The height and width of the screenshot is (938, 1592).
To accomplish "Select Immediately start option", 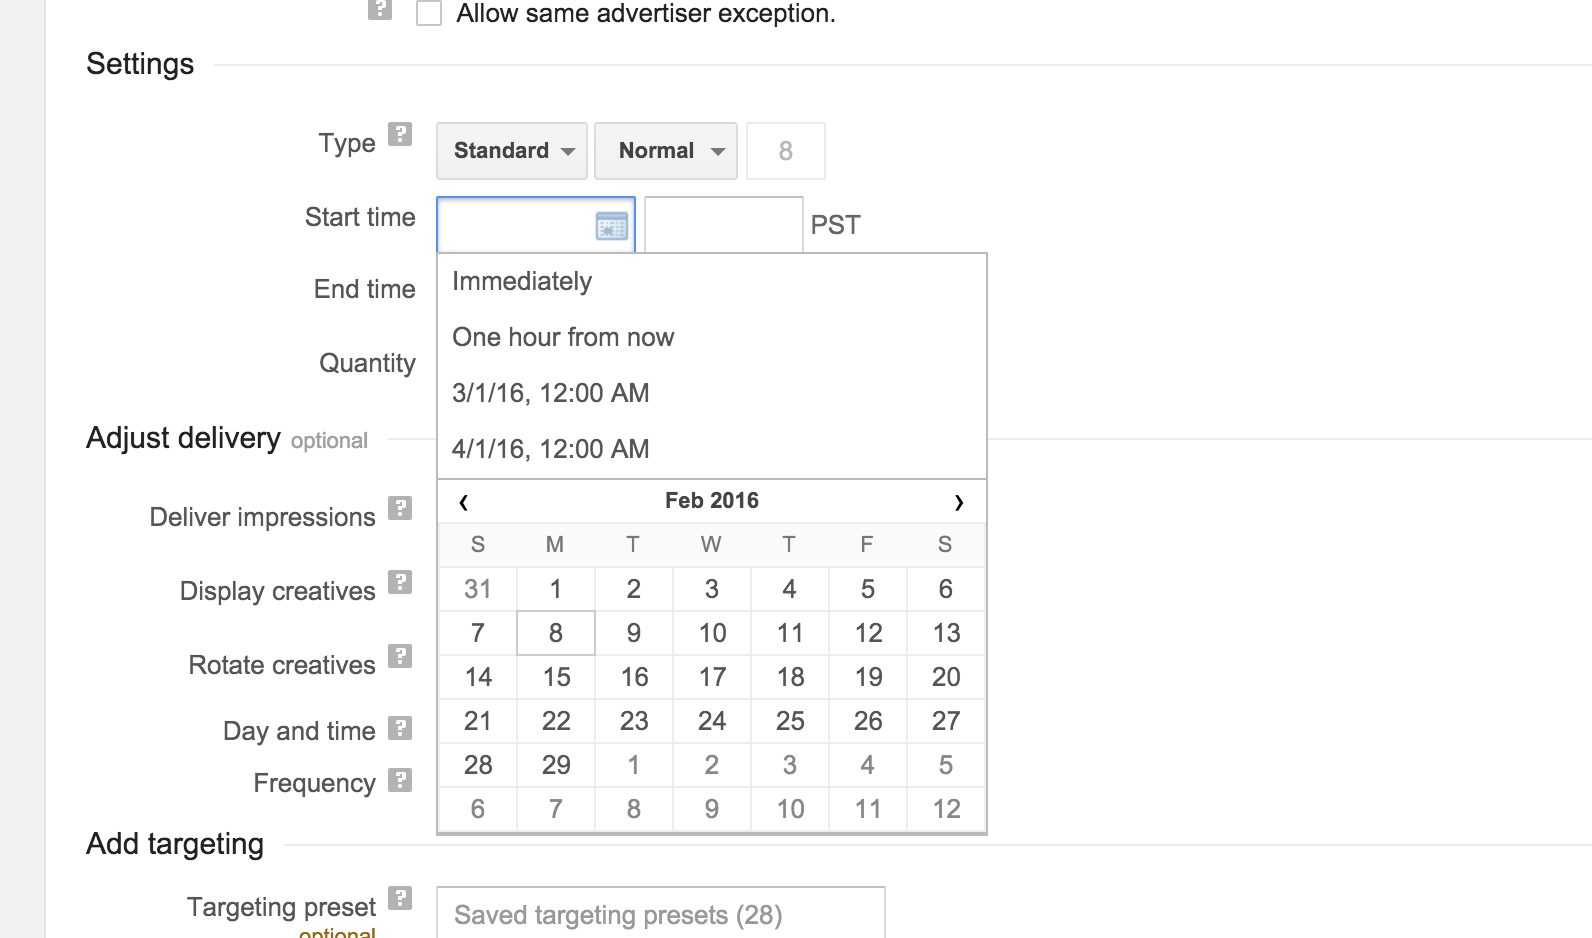I will [522, 282].
